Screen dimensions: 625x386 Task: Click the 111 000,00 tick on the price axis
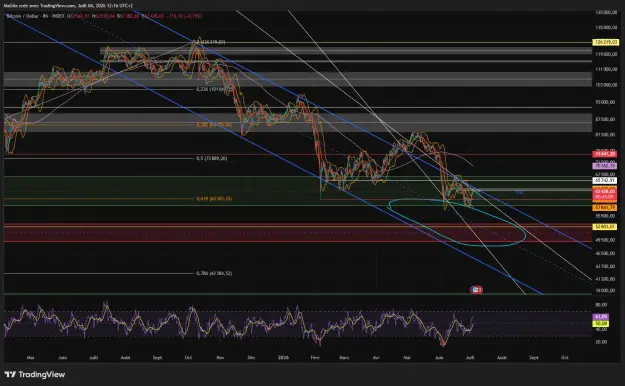pos(606,69)
